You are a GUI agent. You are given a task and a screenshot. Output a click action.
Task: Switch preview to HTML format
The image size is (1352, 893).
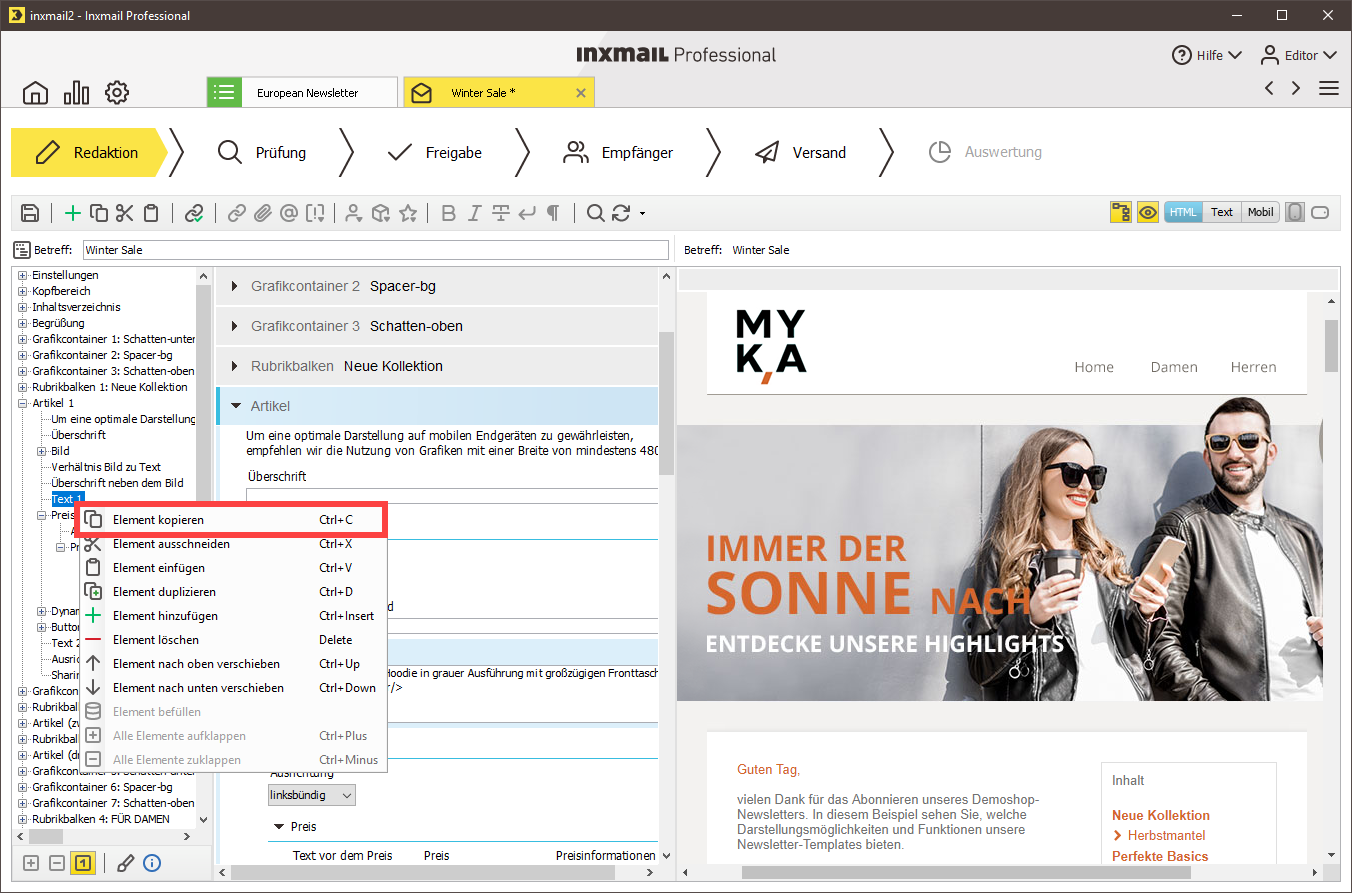(x=1183, y=212)
